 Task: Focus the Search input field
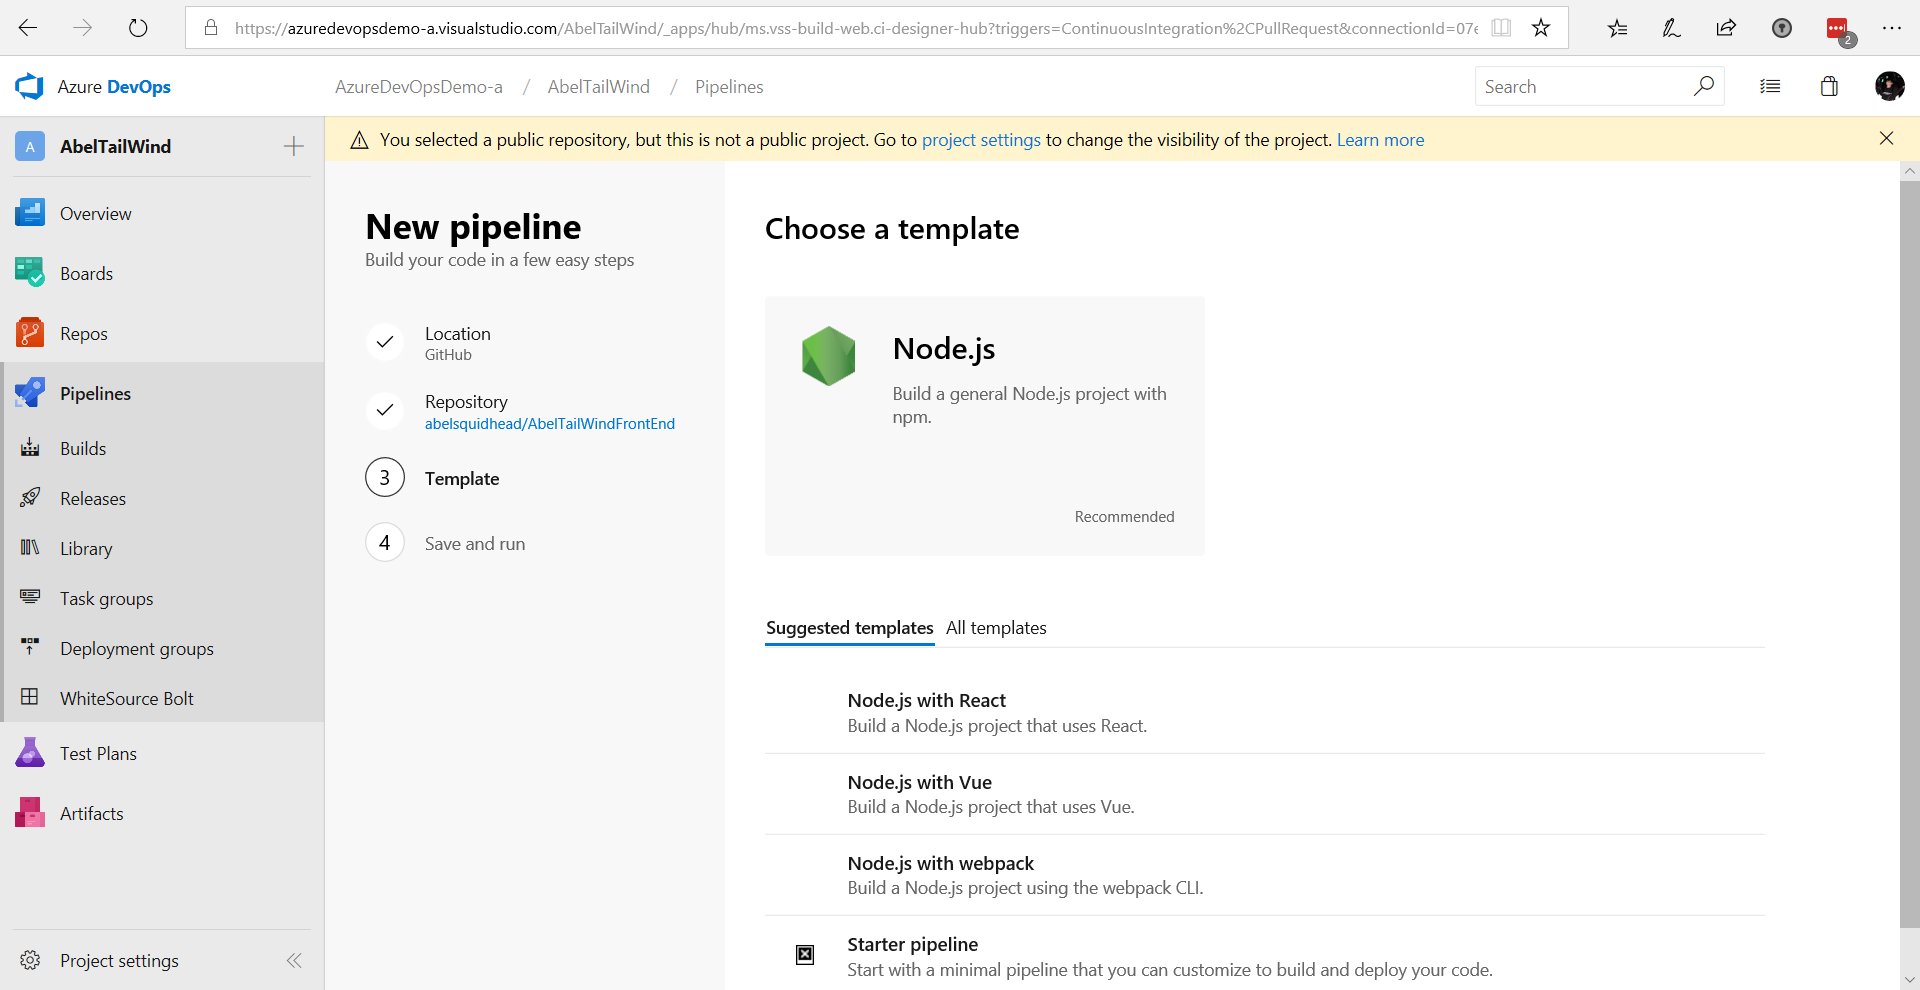pos(1585,87)
